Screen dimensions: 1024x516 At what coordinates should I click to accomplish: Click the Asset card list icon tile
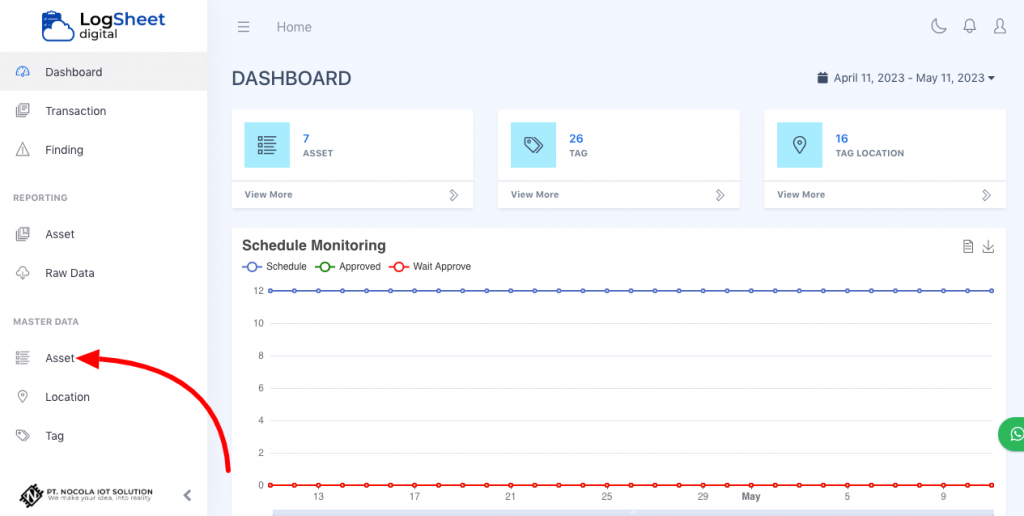click(x=267, y=145)
